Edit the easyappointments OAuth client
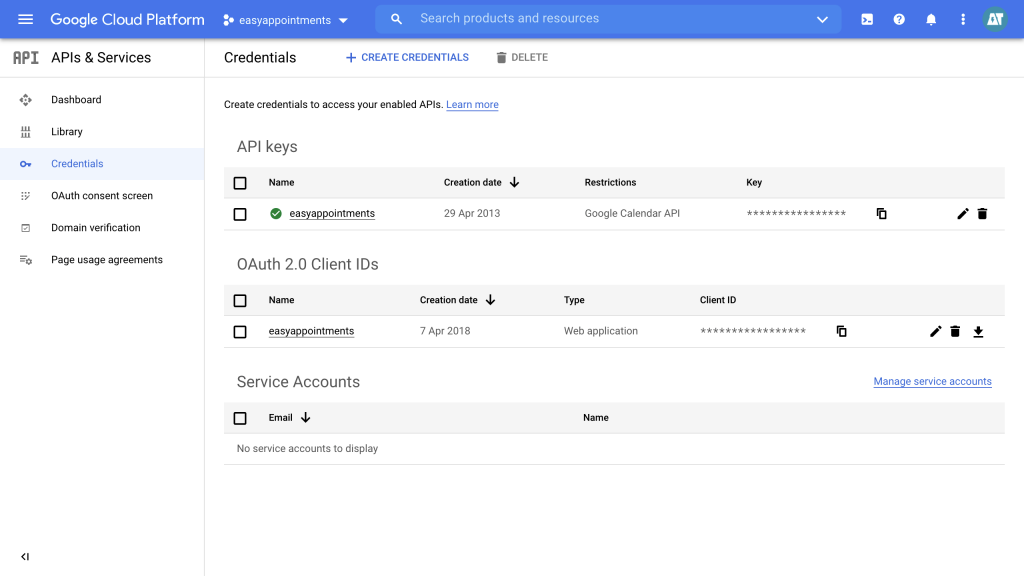 pos(935,331)
